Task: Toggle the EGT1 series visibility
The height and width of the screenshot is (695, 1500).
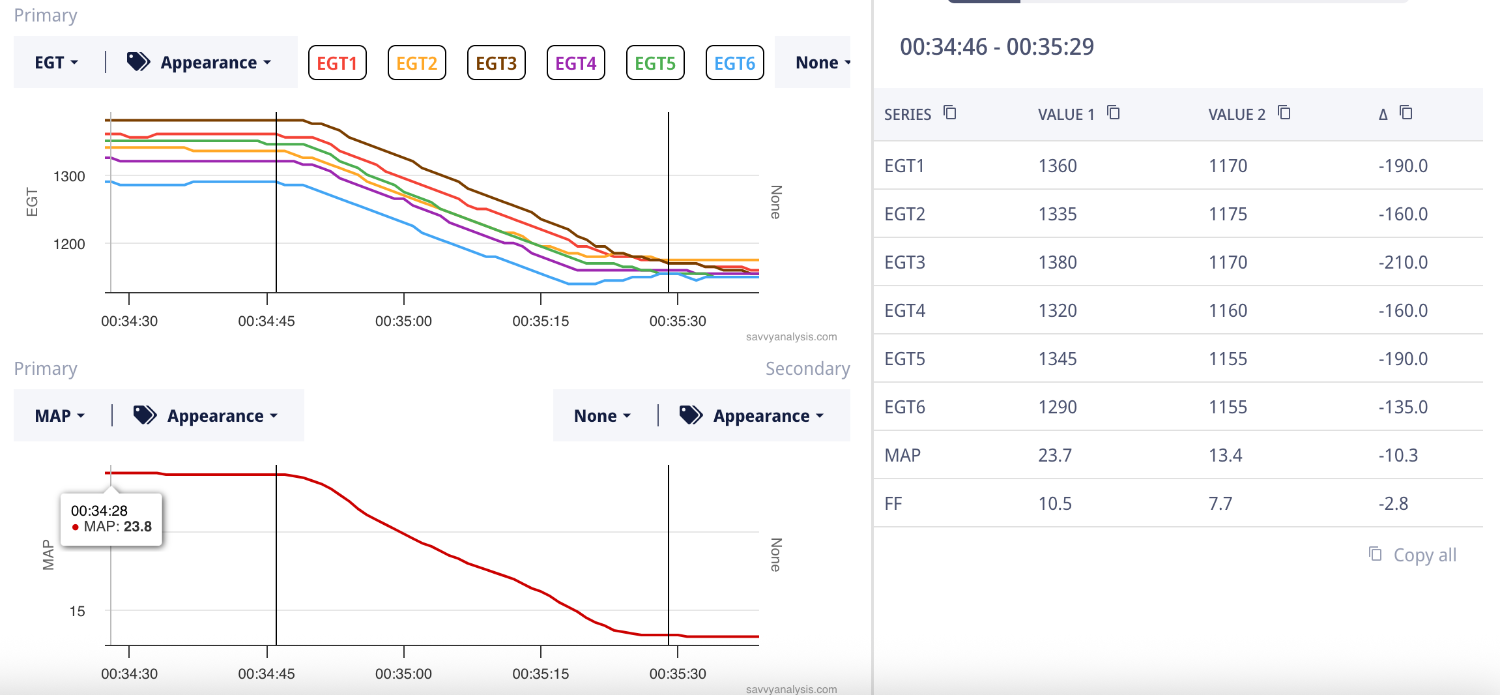Action: [x=337, y=63]
